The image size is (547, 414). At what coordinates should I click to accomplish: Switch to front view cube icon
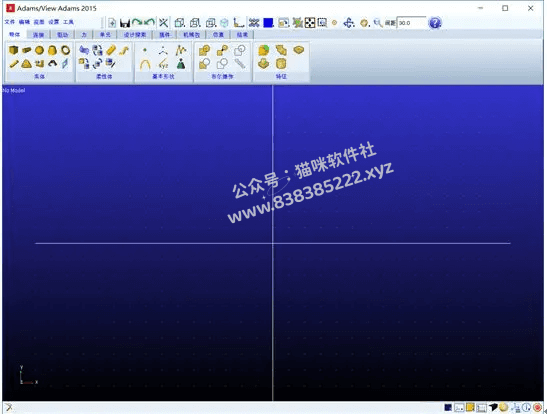click(x=180, y=23)
